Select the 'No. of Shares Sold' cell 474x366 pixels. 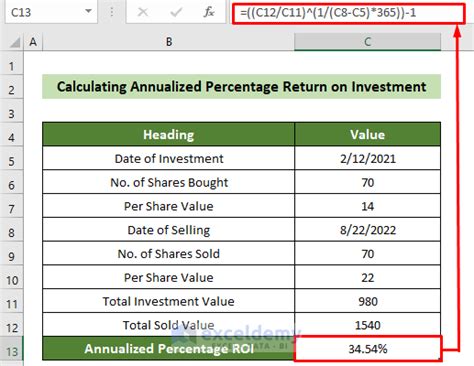(x=169, y=254)
